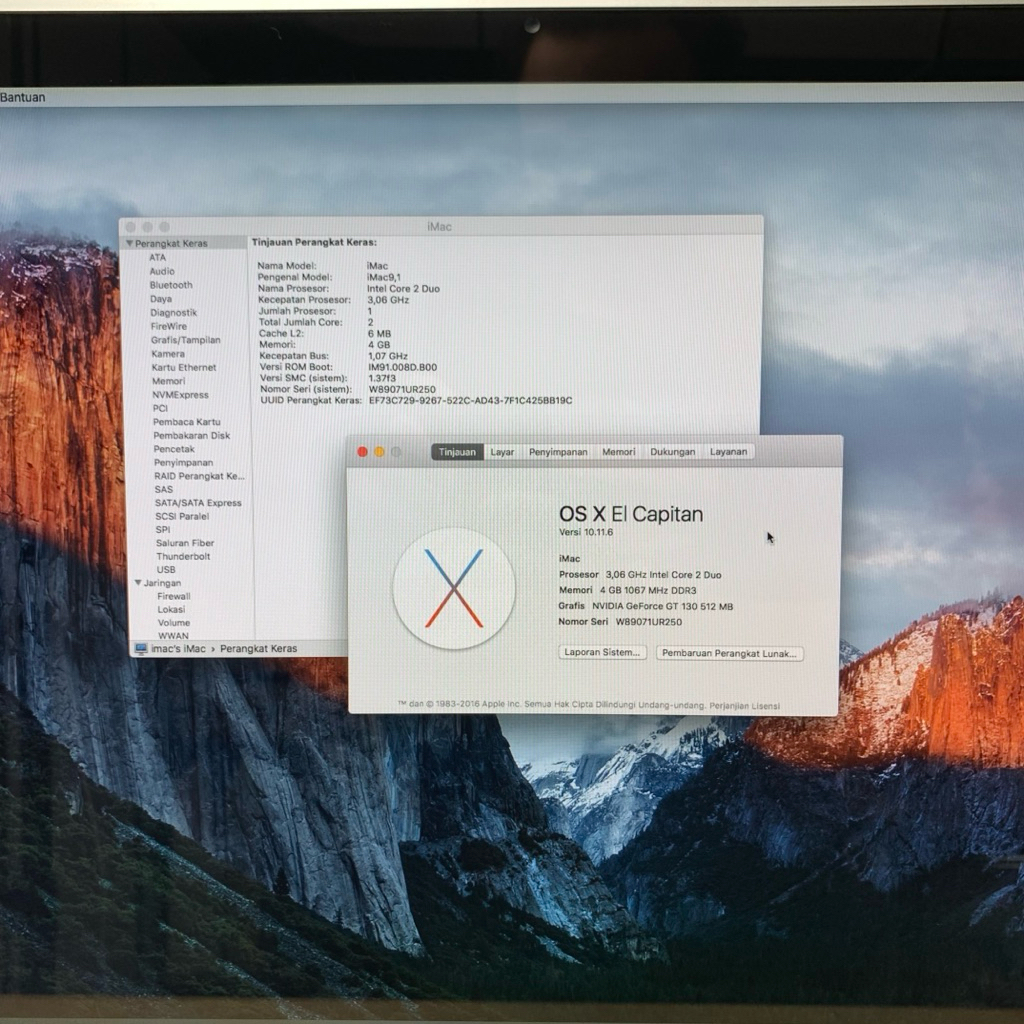
Task: Click the OS X El Capitan logo
Action: point(454,588)
